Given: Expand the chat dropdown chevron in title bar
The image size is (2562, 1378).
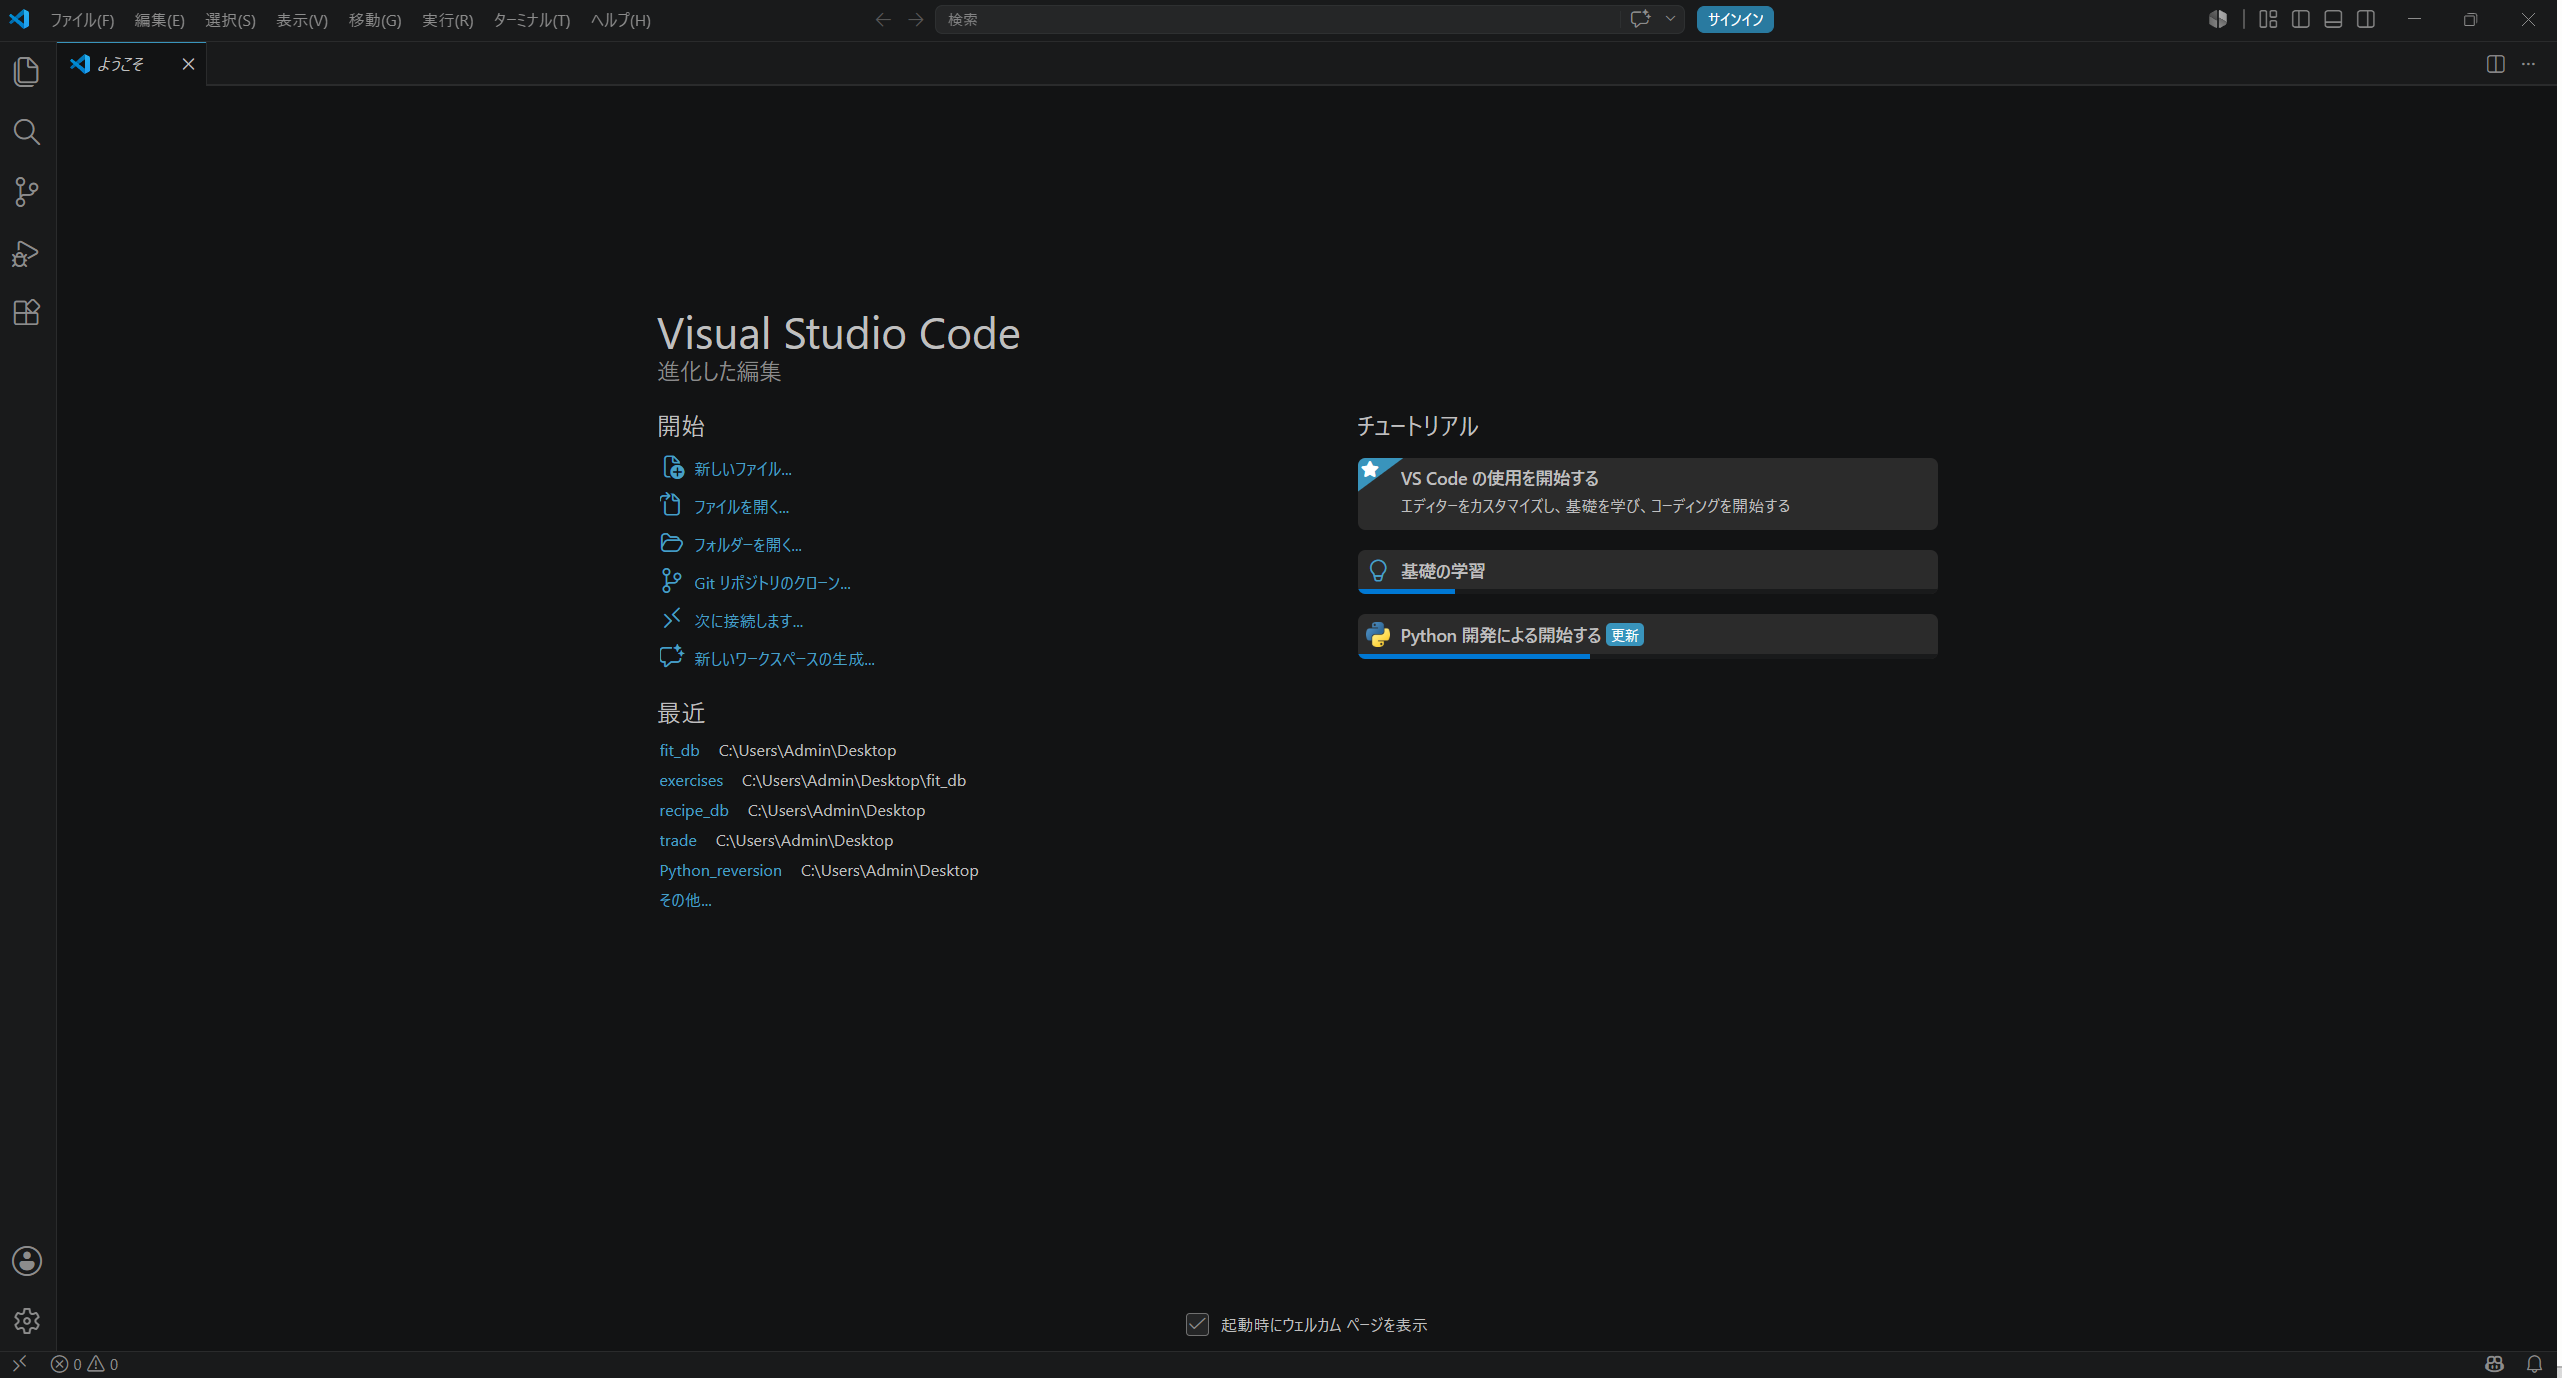Looking at the screenshot, I should [1670, 19].
